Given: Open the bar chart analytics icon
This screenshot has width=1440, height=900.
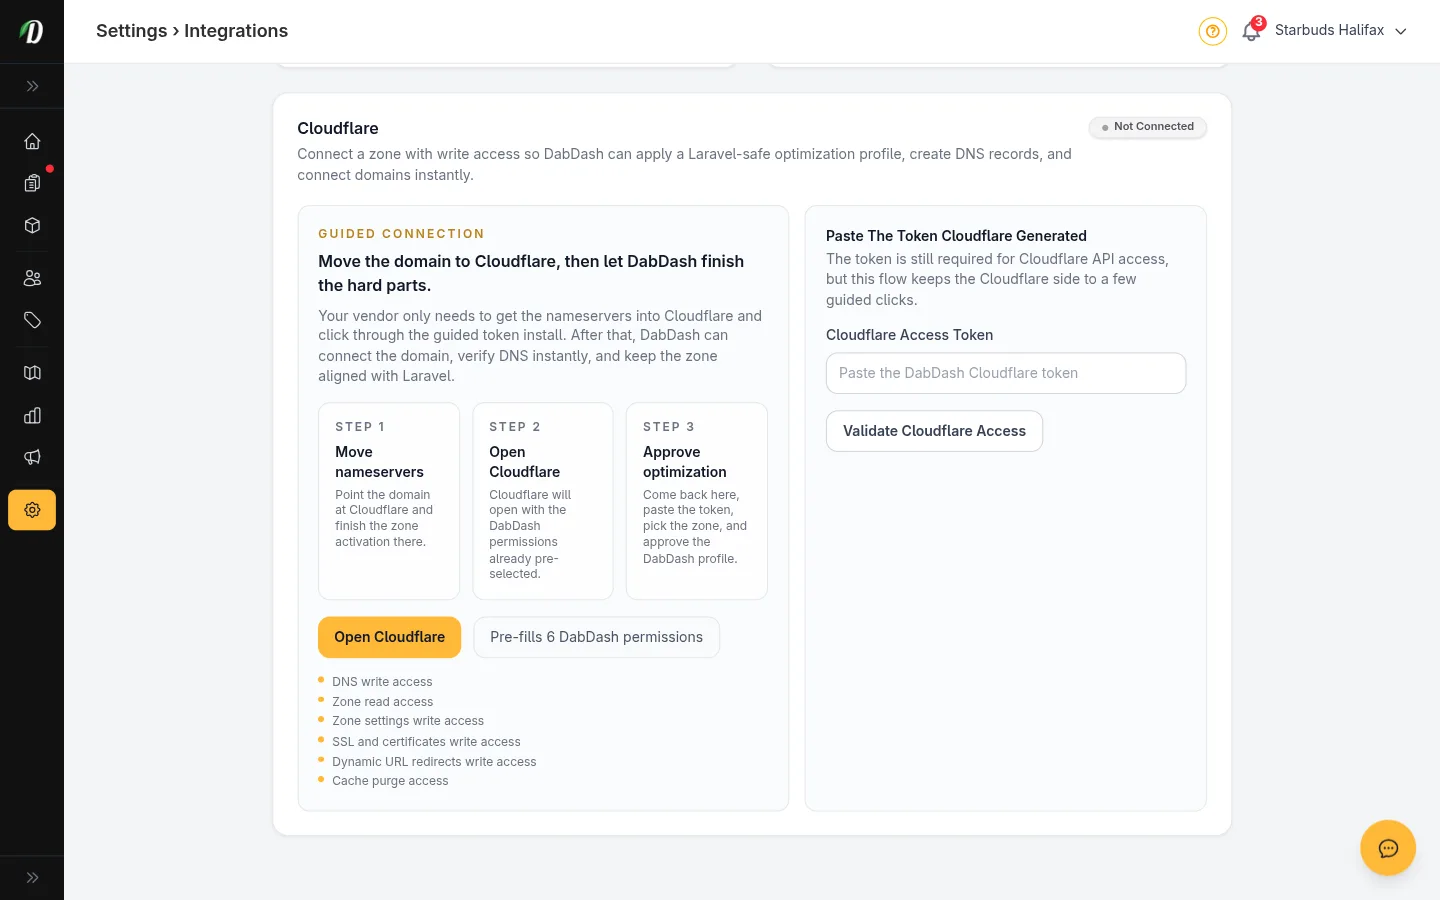Looking at the screenshot, I should 32,415.
